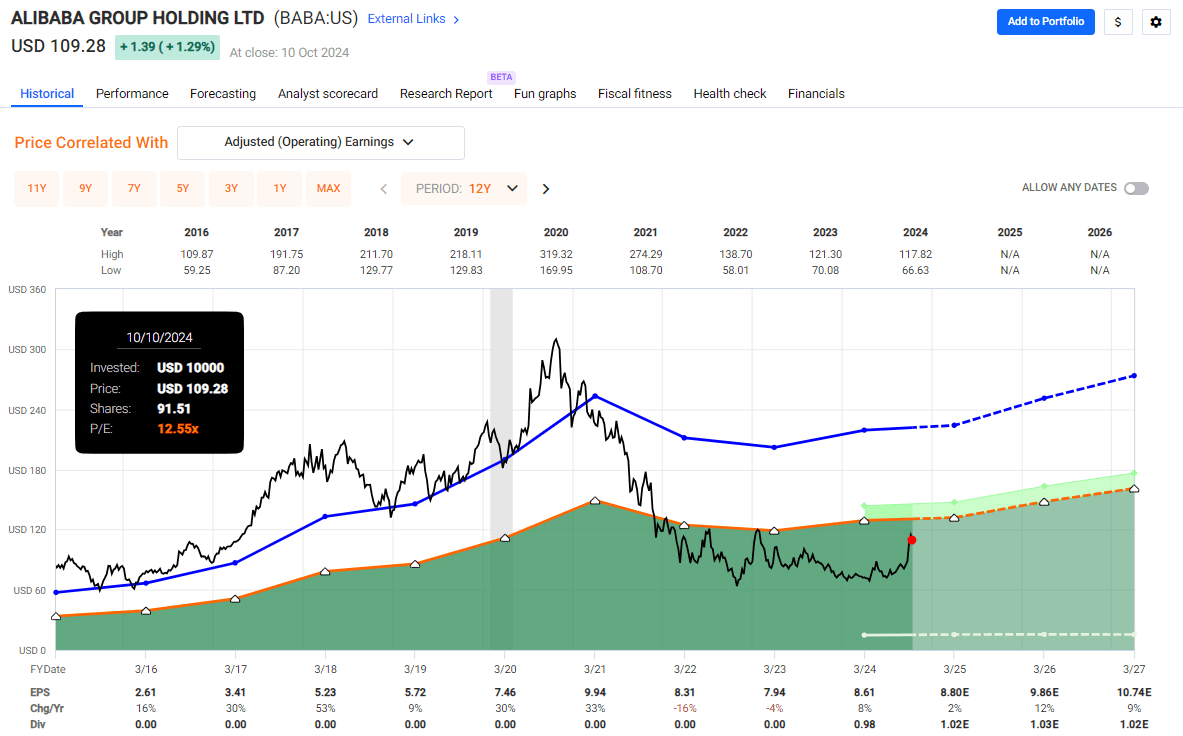Click the External Links chevron arrow
Image resolution: width=1183 pixels, height=736 pixels.
(x=456, y=19)
